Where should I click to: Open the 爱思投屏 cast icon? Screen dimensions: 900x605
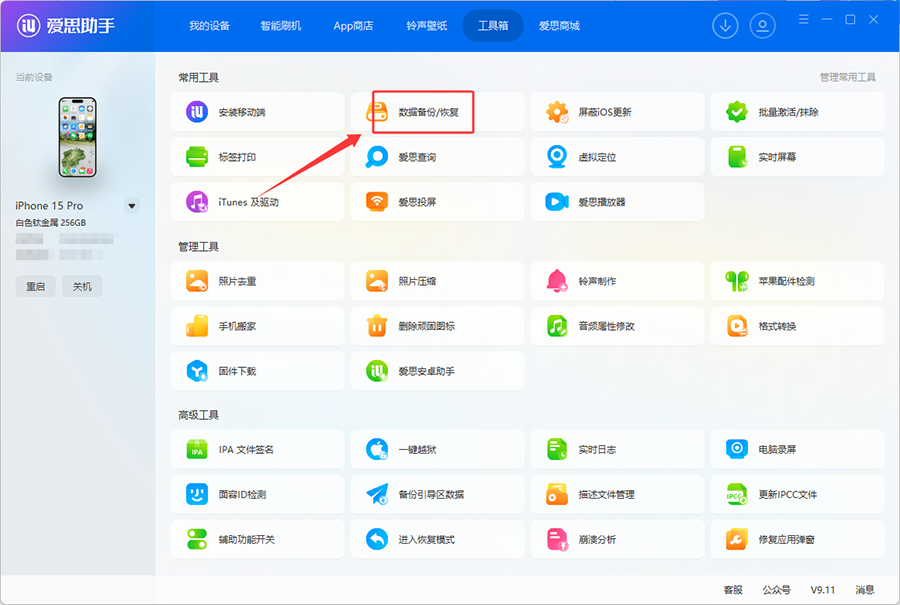coord(377,201)
